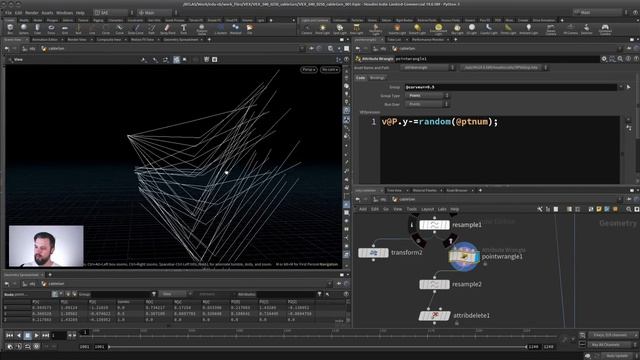Add an Ambient Light from the shelf
The image size is (640, 360).
click(x=528, y=29)
